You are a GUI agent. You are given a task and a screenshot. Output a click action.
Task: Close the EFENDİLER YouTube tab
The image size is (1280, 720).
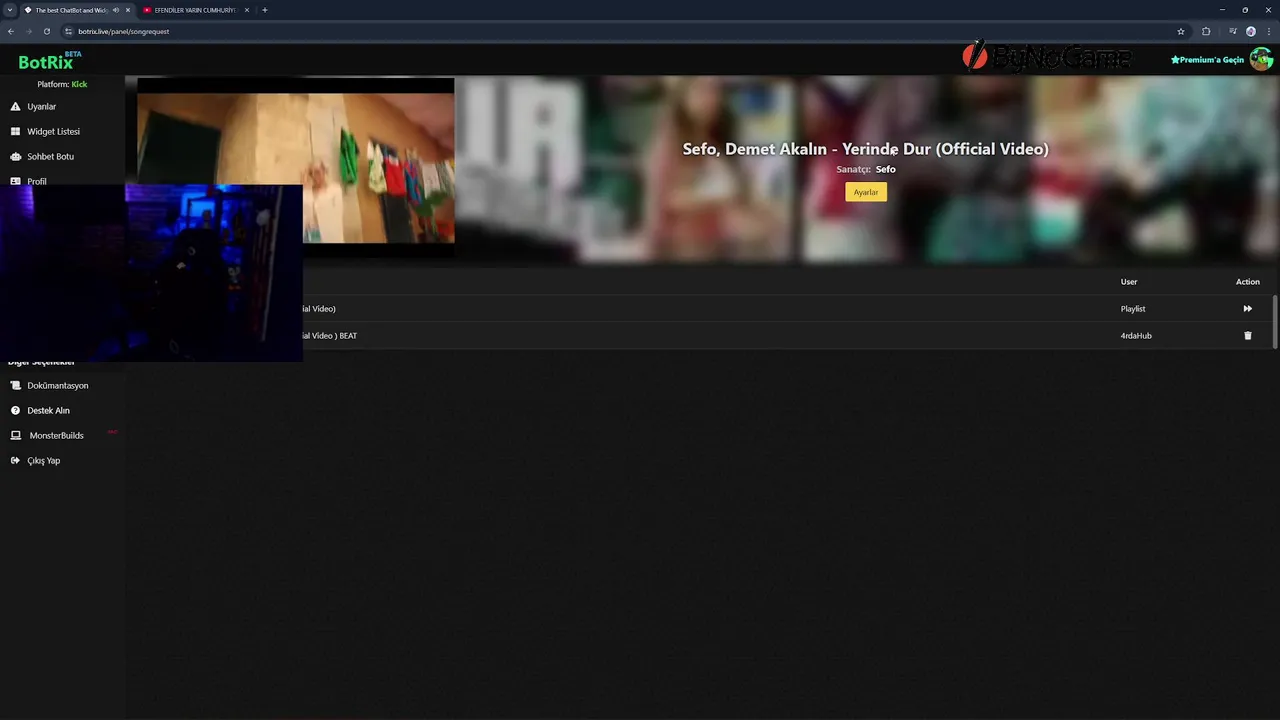[247, 10]
